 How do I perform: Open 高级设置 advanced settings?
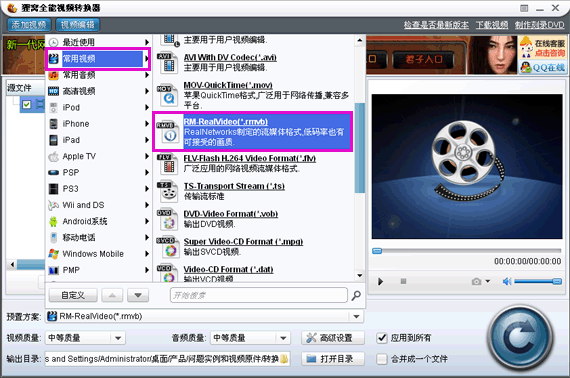tap(333, 338)
